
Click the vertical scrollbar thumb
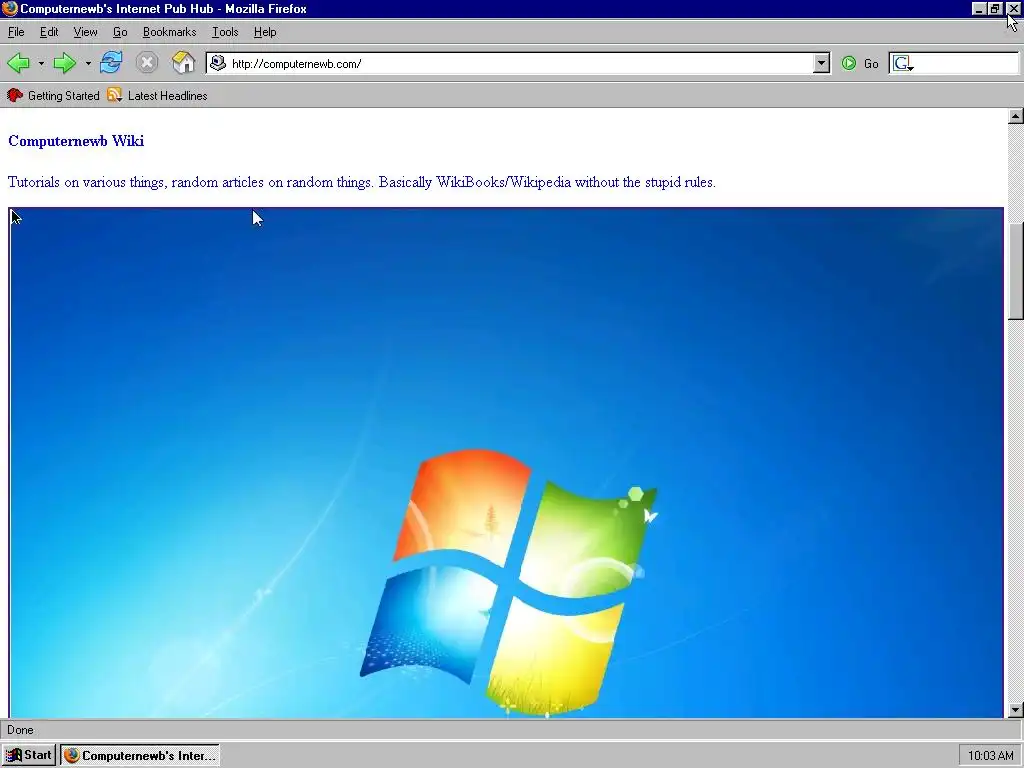[1015, 271]
